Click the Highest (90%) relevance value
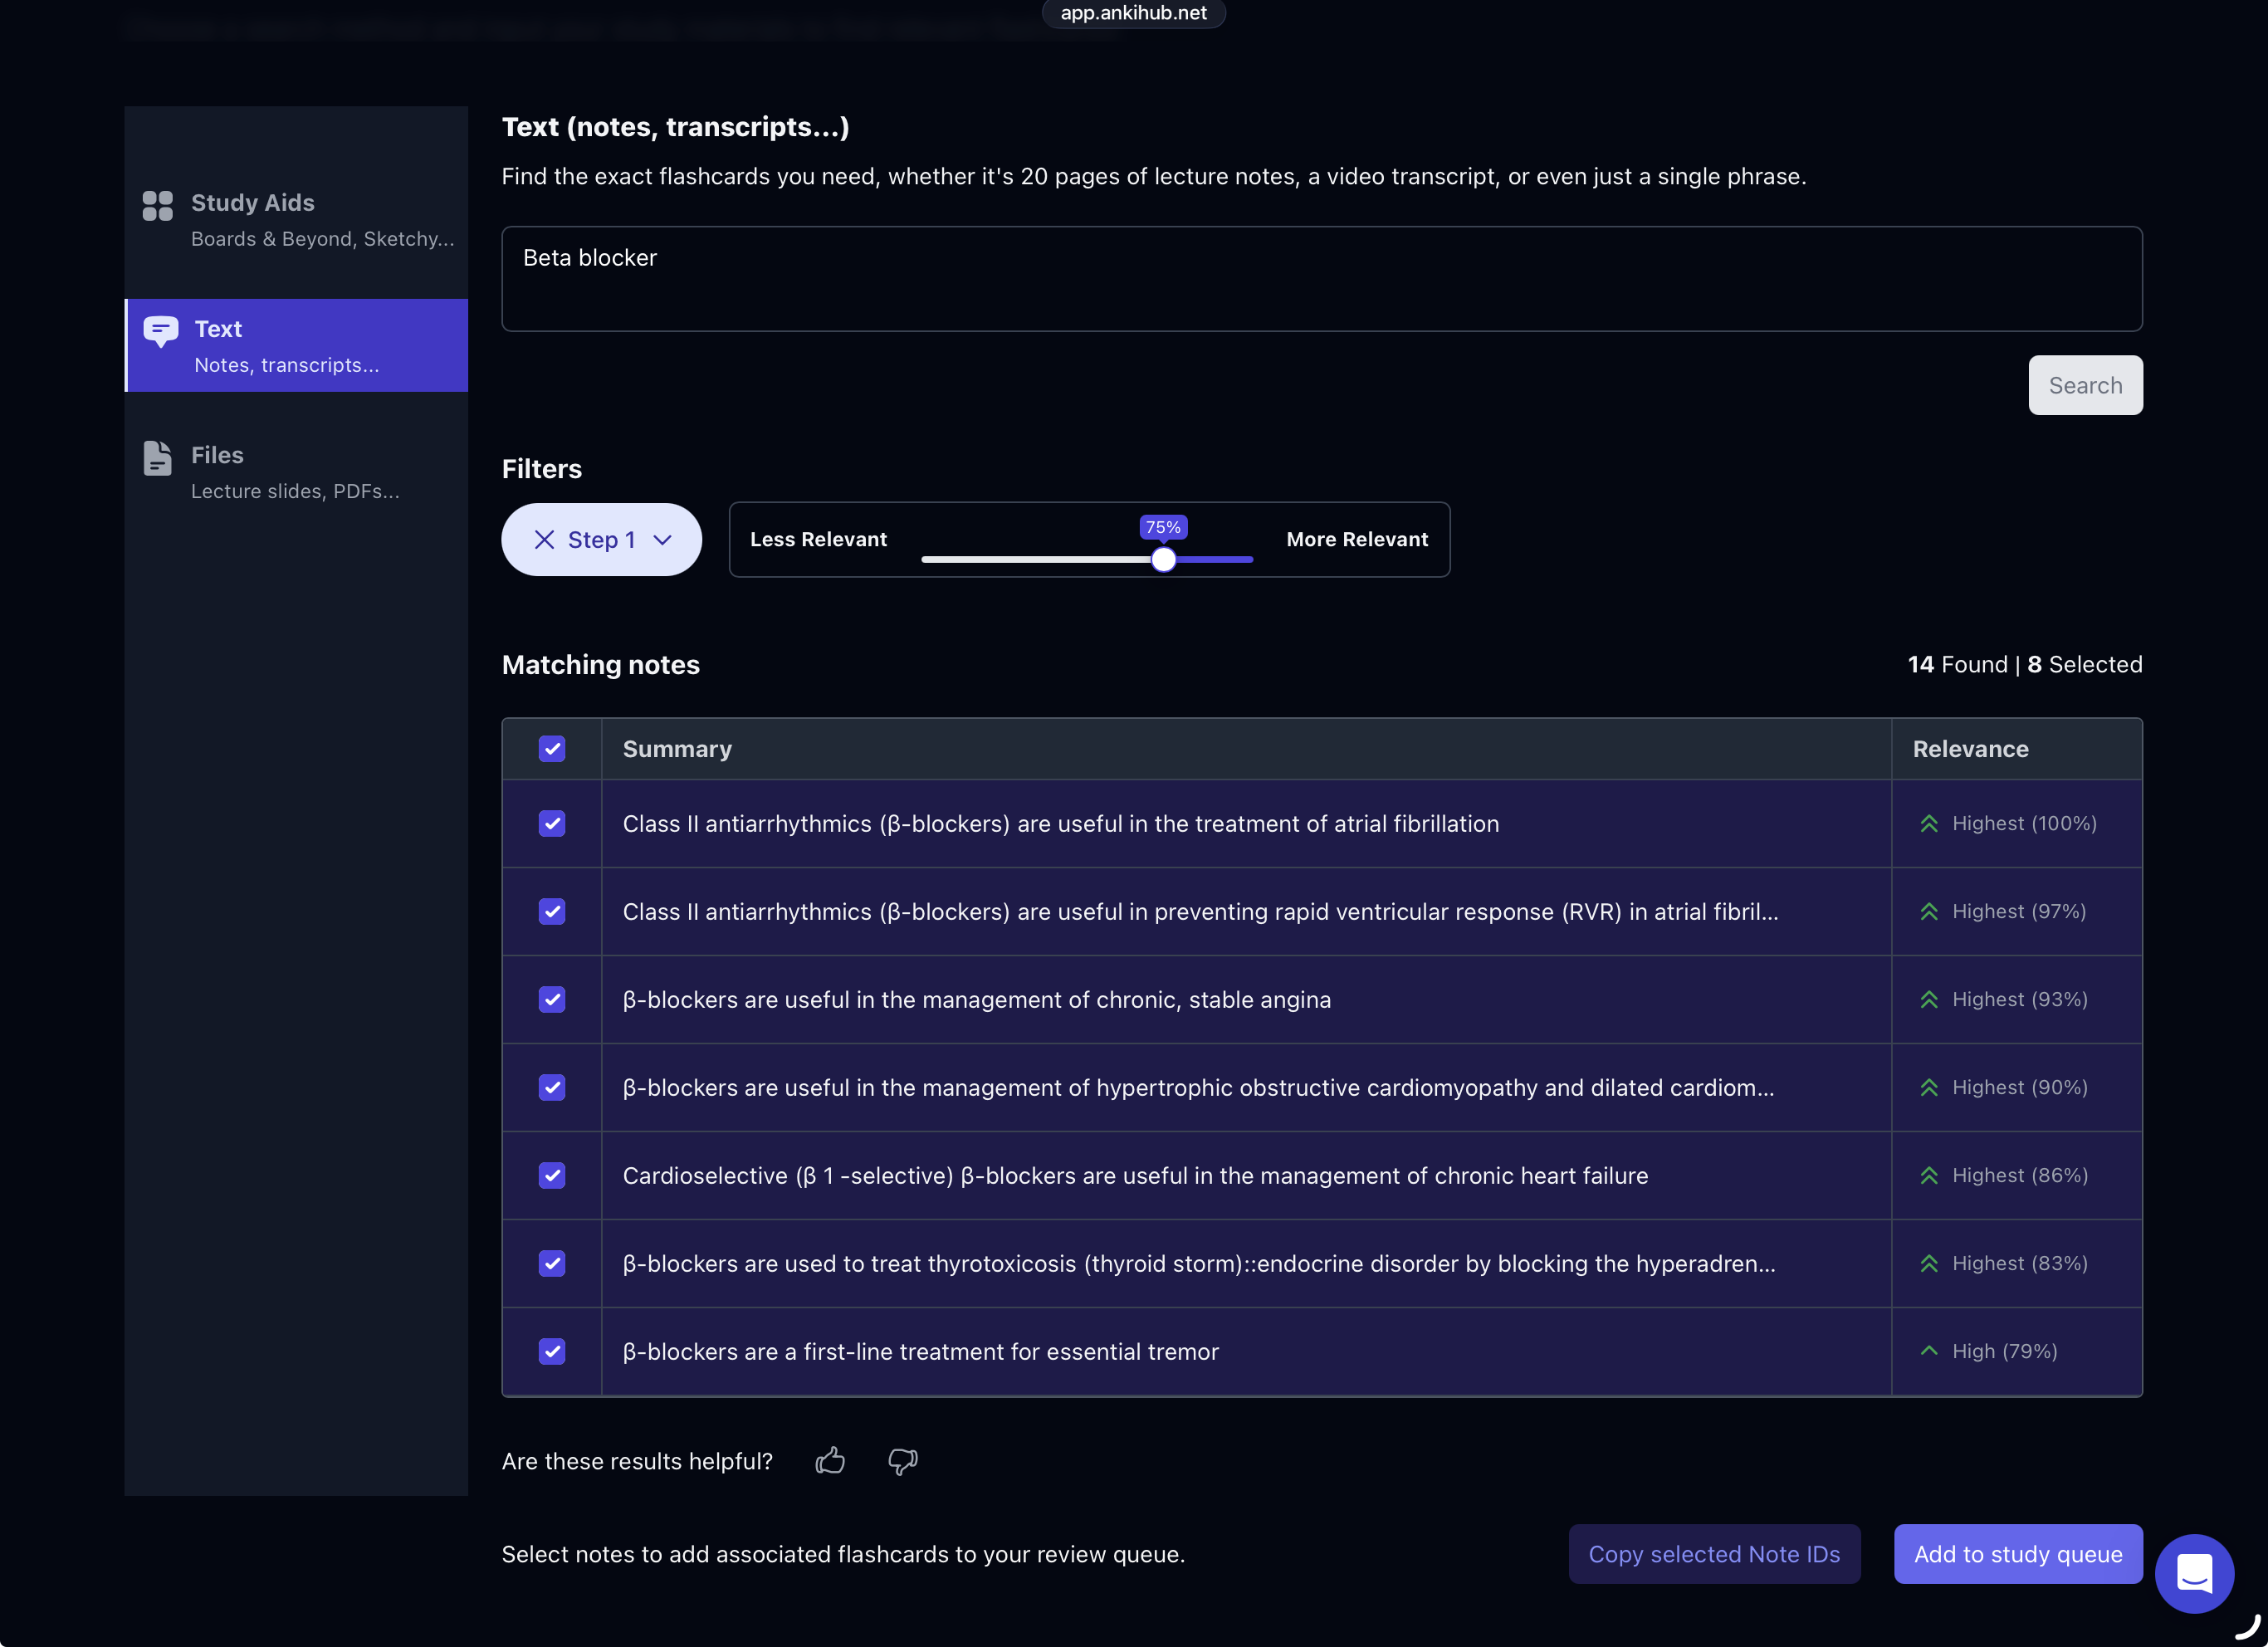This screenshot has width=2268, height=1647. coord(2020,1088)
